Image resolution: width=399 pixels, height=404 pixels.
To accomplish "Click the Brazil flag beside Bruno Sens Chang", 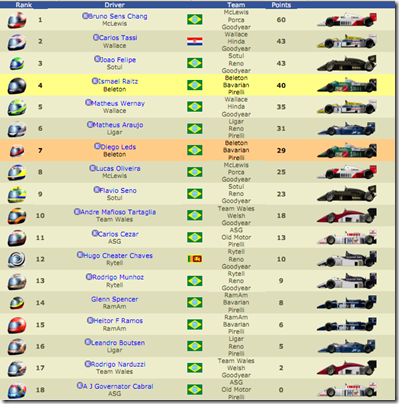I will pyautogui.click(x=195, y=20).
